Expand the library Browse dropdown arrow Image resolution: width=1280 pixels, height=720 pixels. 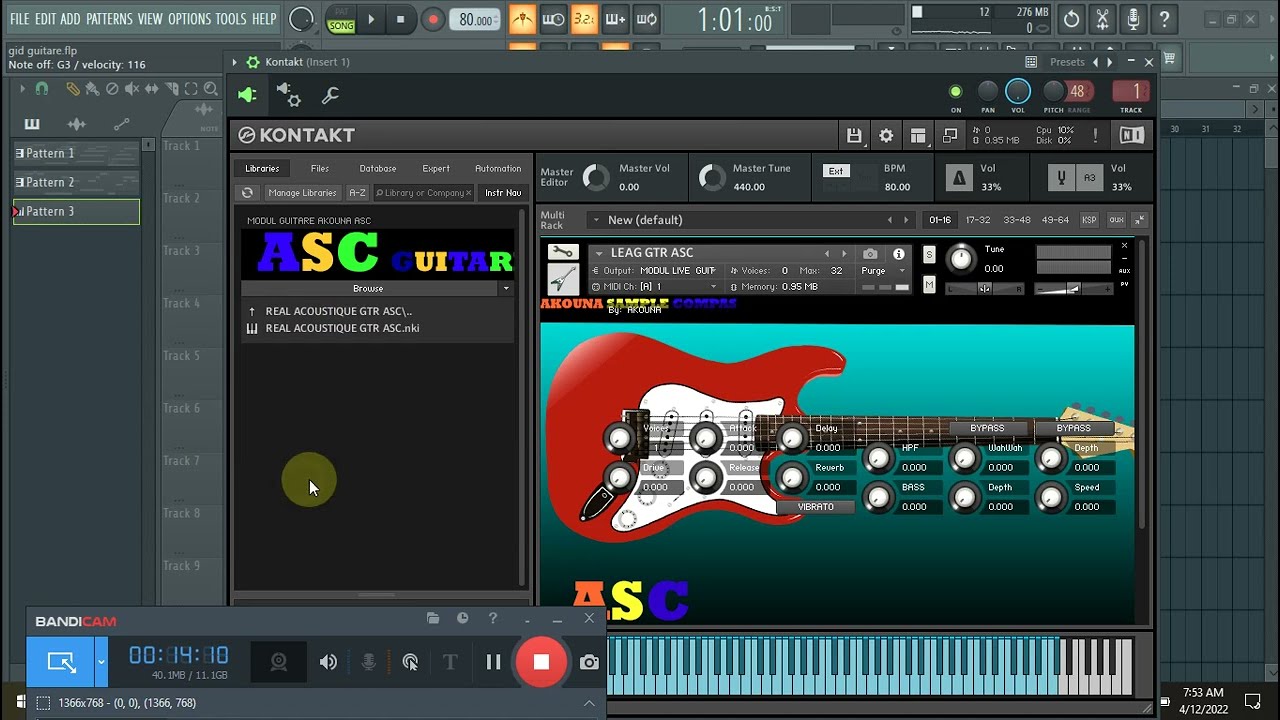click(506, 288)
